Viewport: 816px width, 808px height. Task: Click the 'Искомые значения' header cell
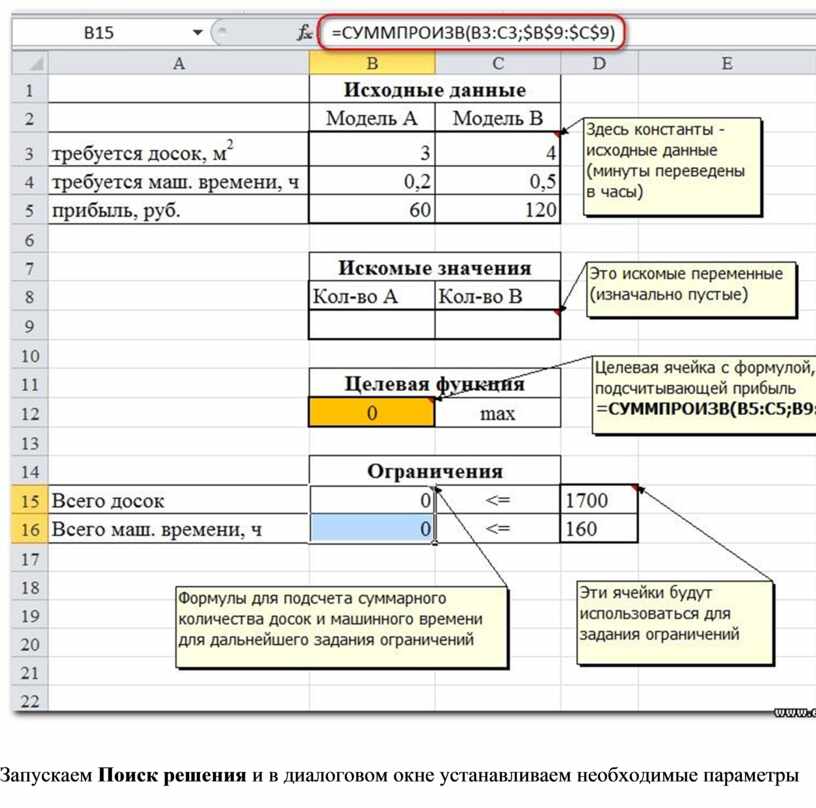435,267
